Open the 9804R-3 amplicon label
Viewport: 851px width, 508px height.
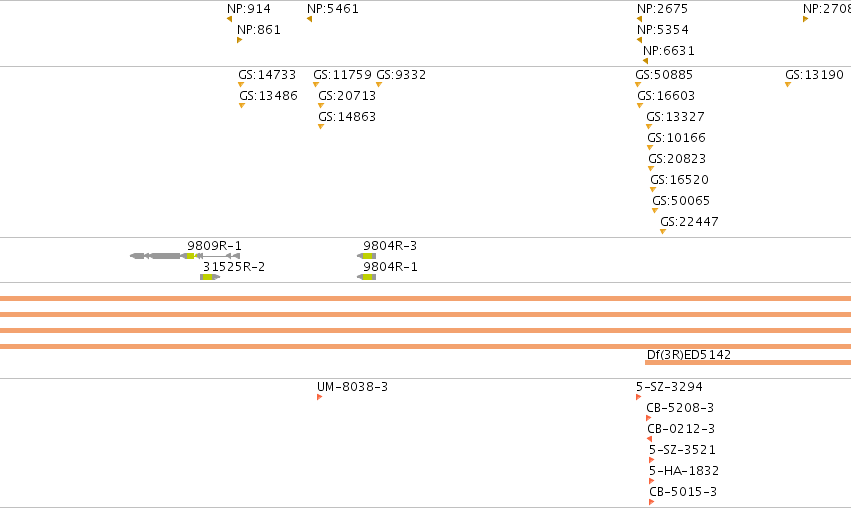[x=390, y=246]
